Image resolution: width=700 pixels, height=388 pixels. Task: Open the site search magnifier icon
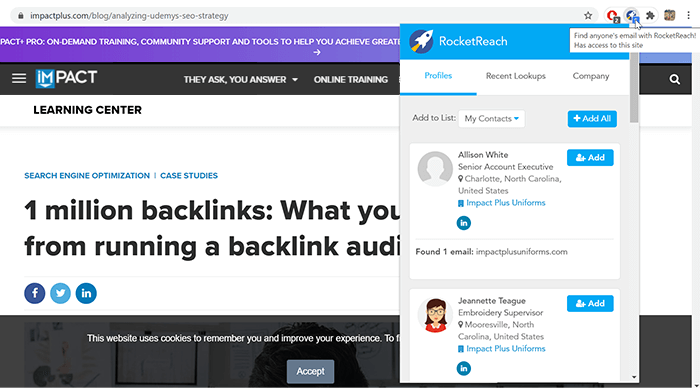coord(675,79)
